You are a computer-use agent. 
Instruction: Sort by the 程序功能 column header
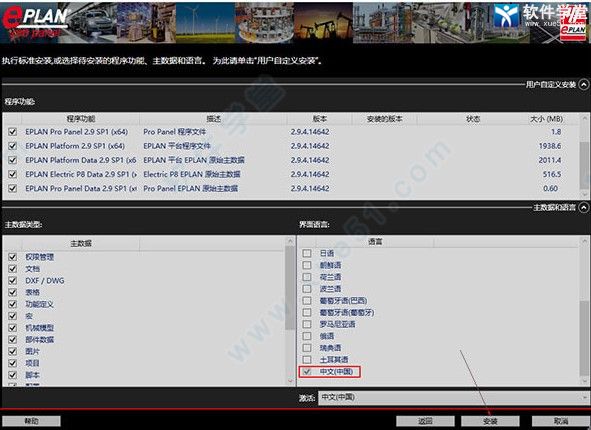[81, 119]
